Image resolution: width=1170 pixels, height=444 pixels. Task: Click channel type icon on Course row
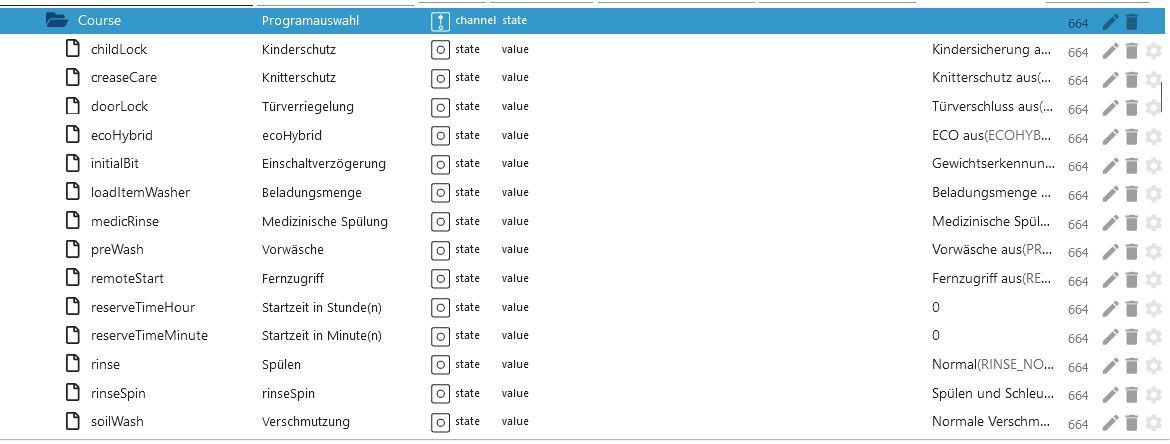click(440, 21)
